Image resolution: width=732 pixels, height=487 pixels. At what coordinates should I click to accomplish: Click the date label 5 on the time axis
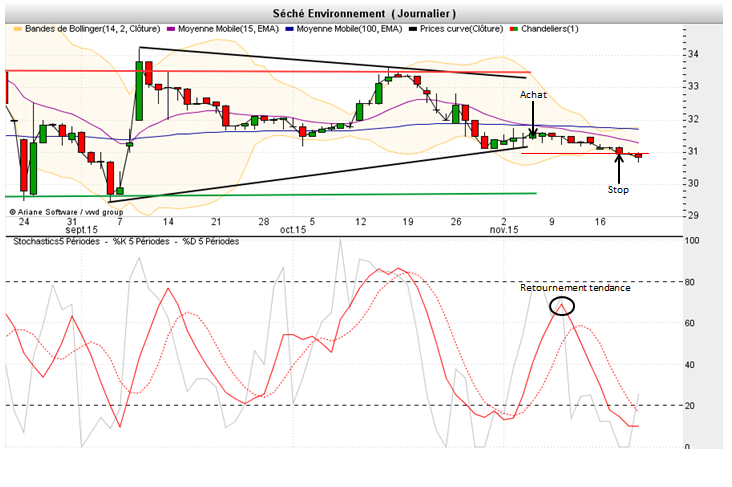tap(312, 221)
